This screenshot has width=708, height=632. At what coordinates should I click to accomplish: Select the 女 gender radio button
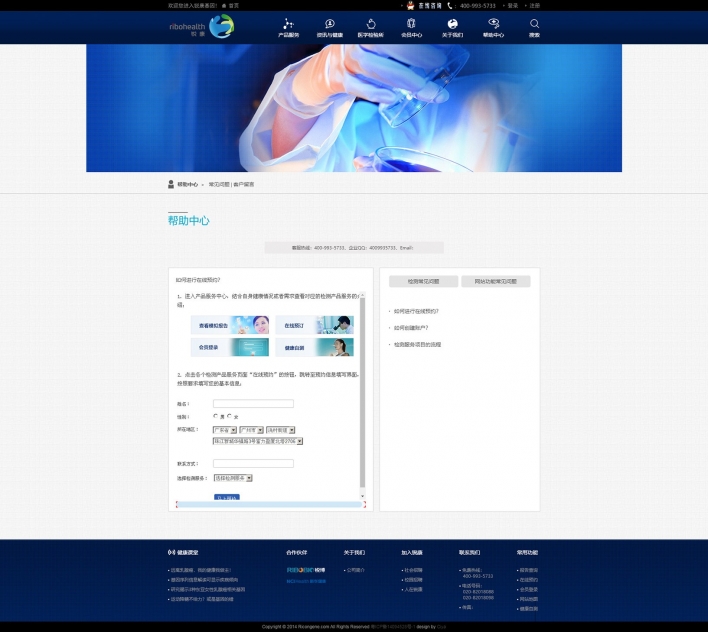[230, 416]
